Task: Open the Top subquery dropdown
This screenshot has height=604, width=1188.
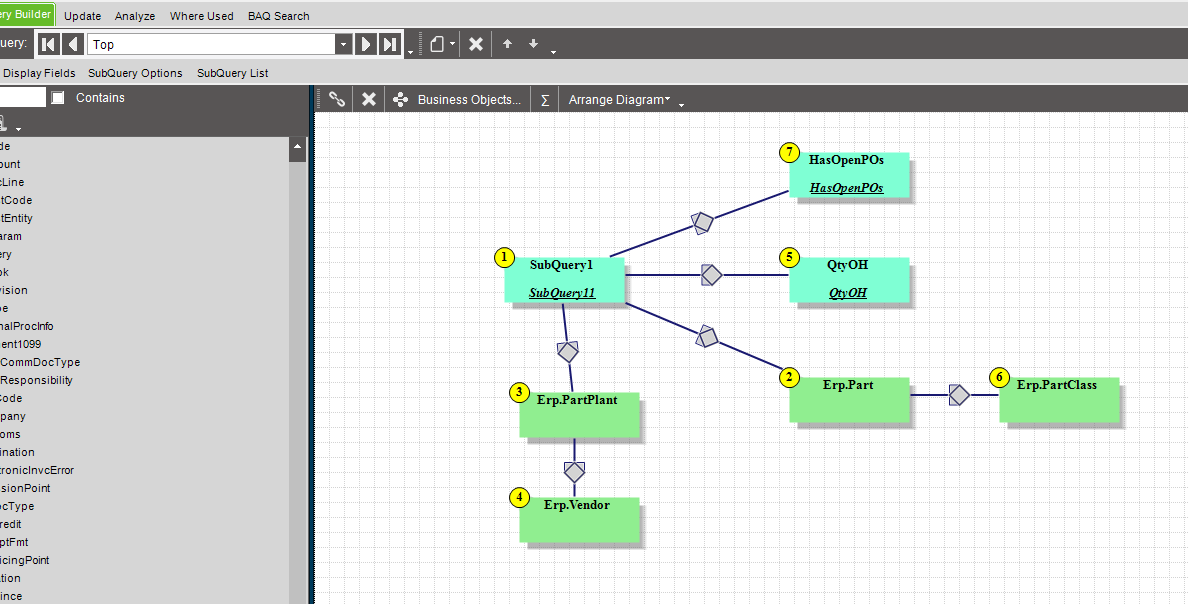Action: (x=343, y=45)
